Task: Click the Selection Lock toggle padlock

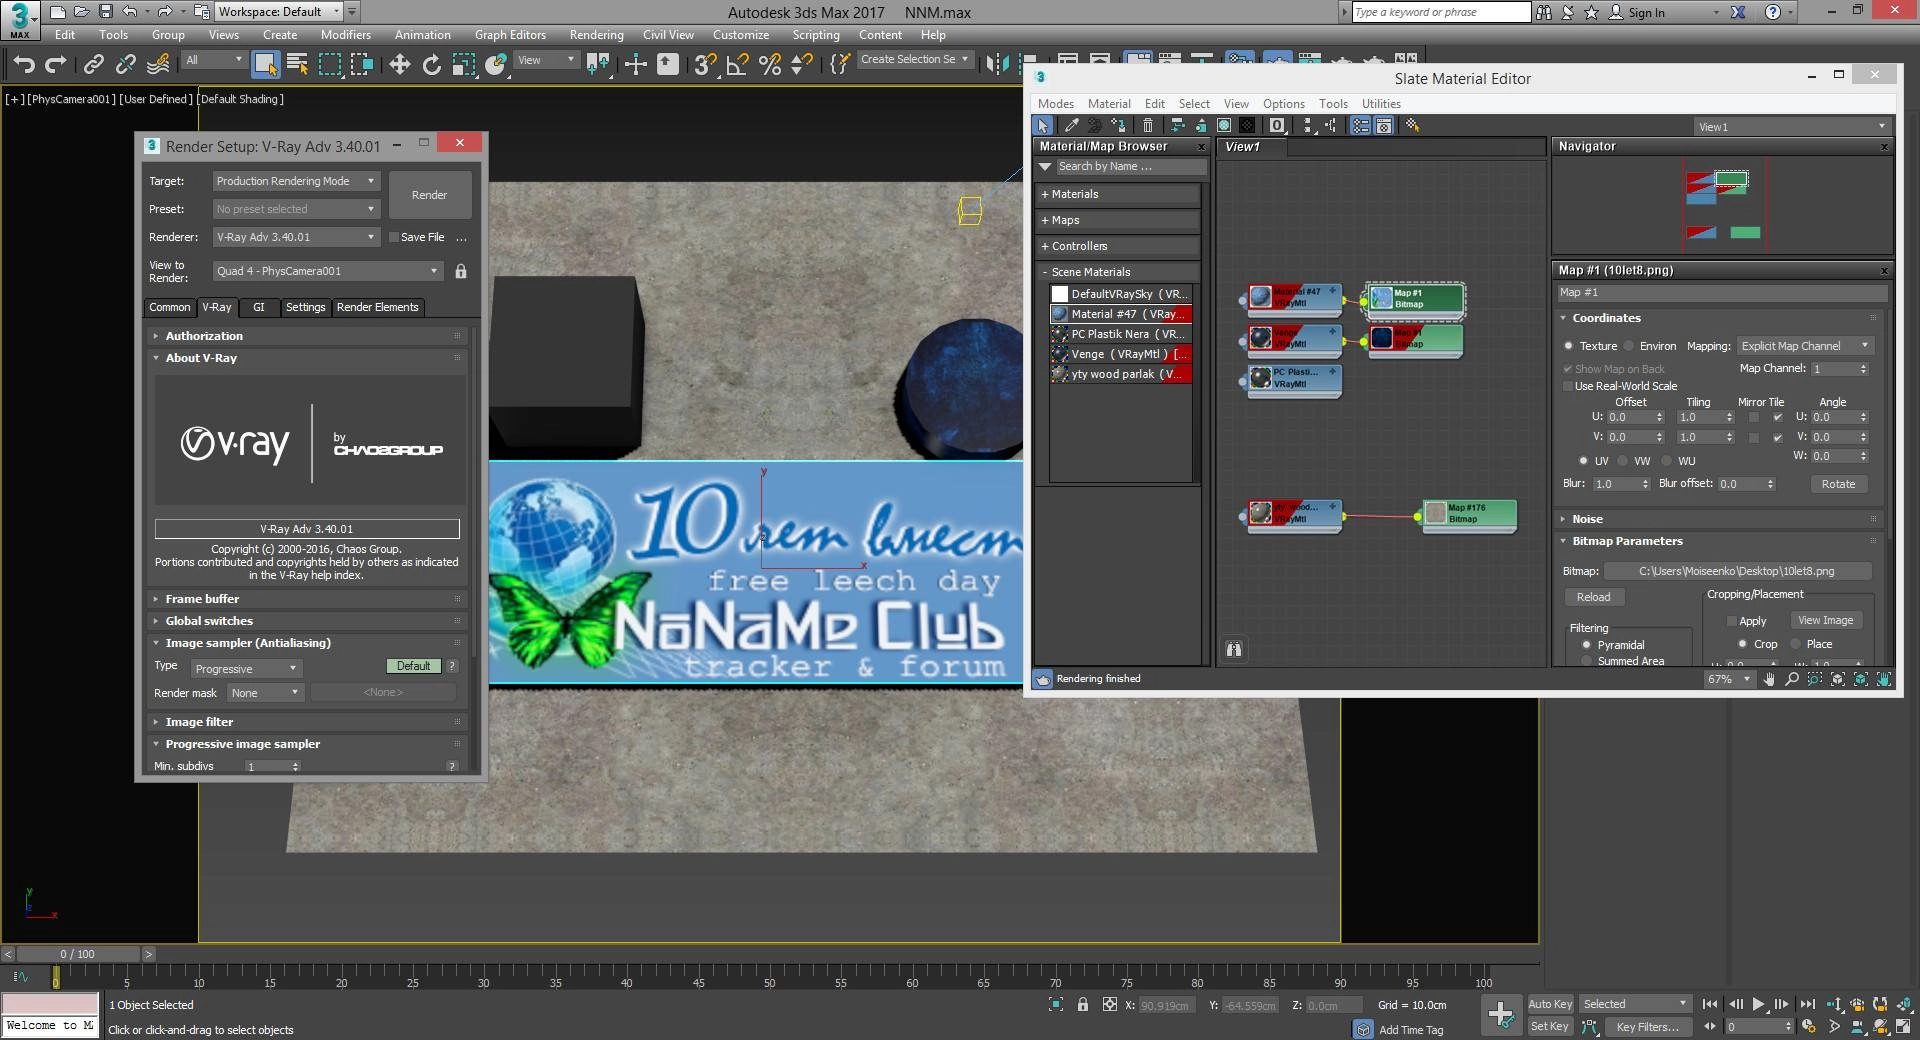Action: pyautogui.click(x=1083, y=1005)
